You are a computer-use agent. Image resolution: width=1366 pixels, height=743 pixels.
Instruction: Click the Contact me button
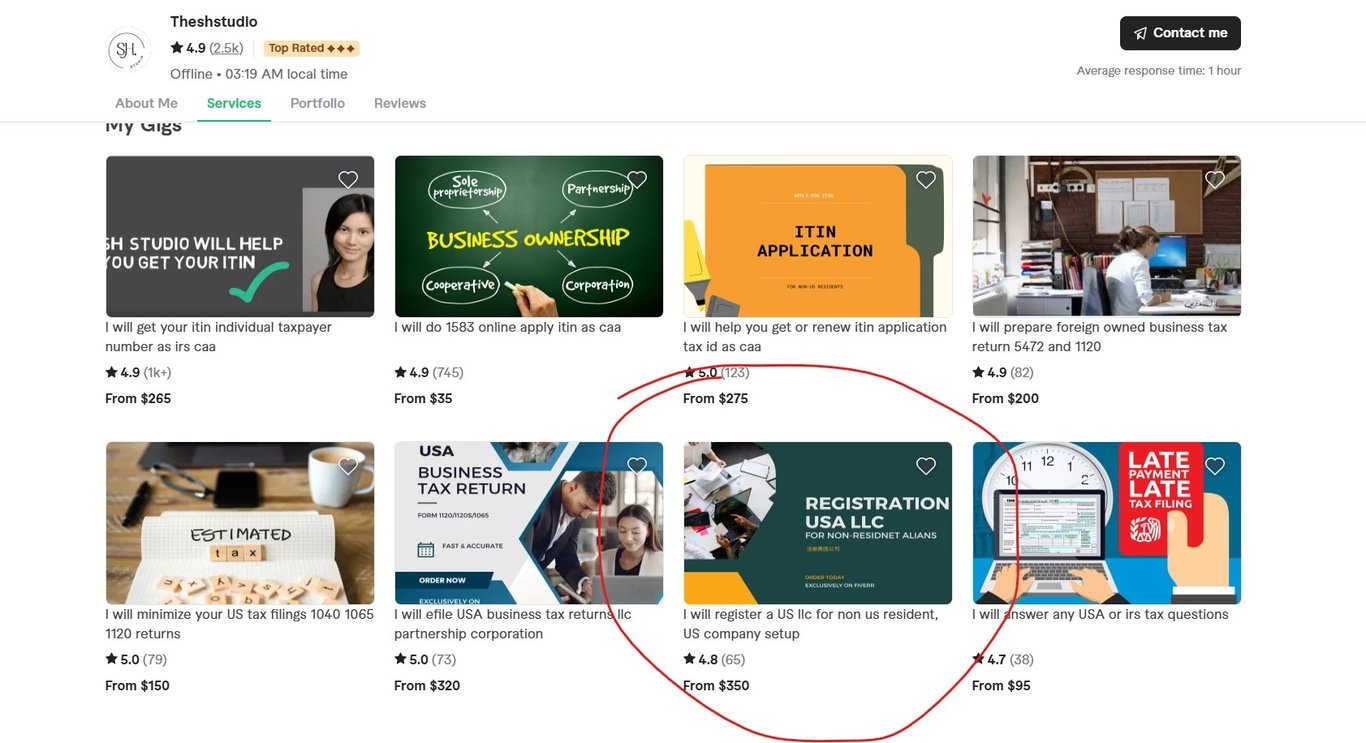tap(1180, 33)
